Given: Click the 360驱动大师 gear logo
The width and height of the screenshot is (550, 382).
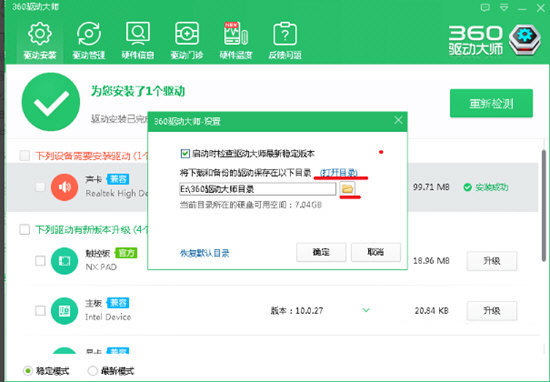Looking at the screenshot, I should (525, 40).
